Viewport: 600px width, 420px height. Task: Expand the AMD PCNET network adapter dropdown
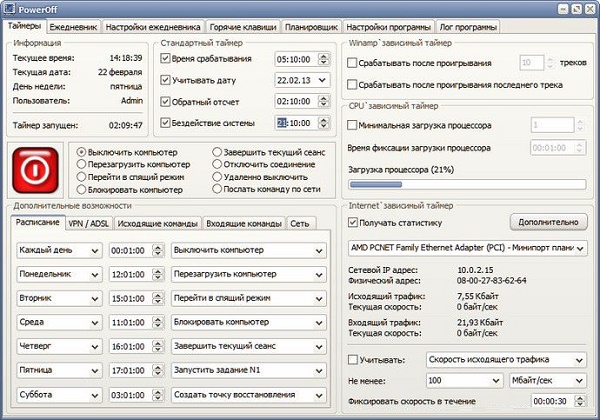(x=466, y=247)
